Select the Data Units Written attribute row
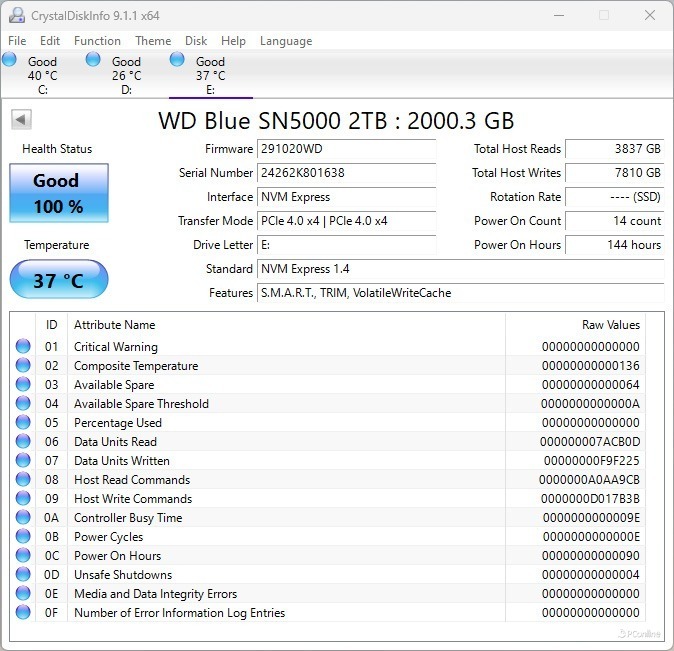The image size is (674, 651). pyautogui.click(x=122, y=461)
